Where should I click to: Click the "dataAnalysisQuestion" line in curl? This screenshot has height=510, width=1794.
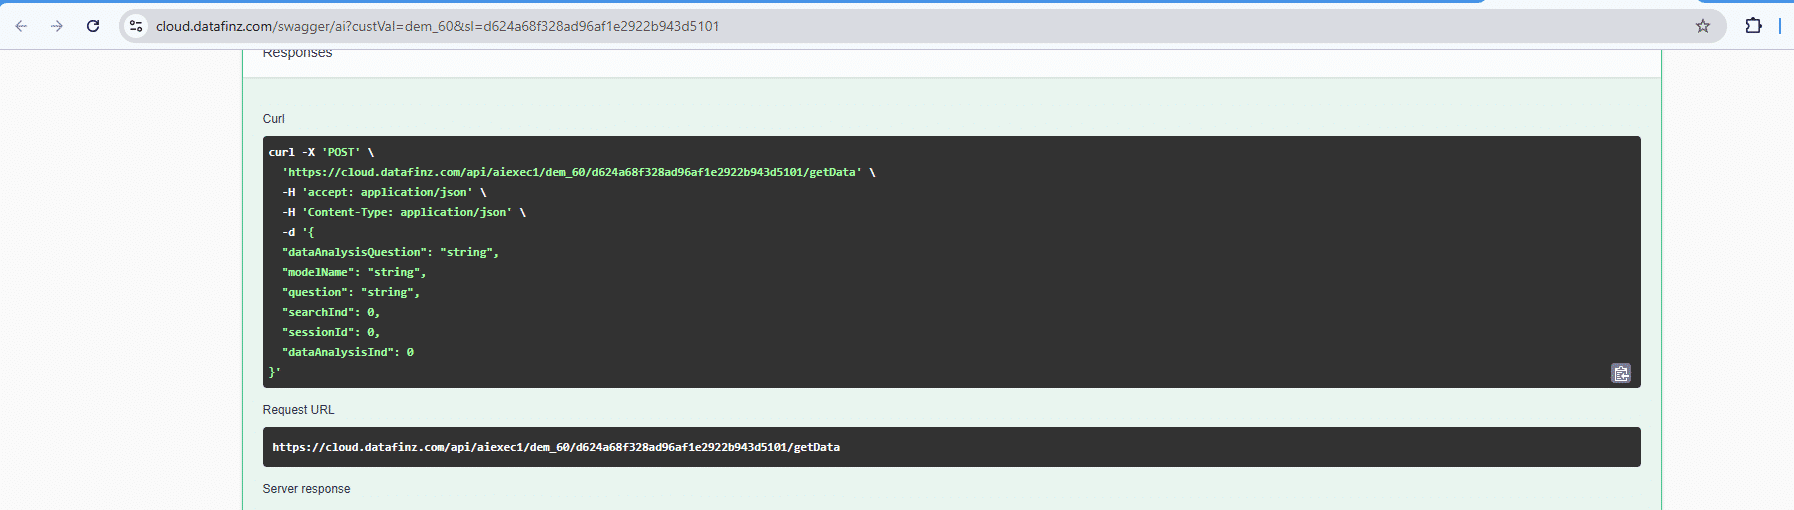click(x=390, y=252)
